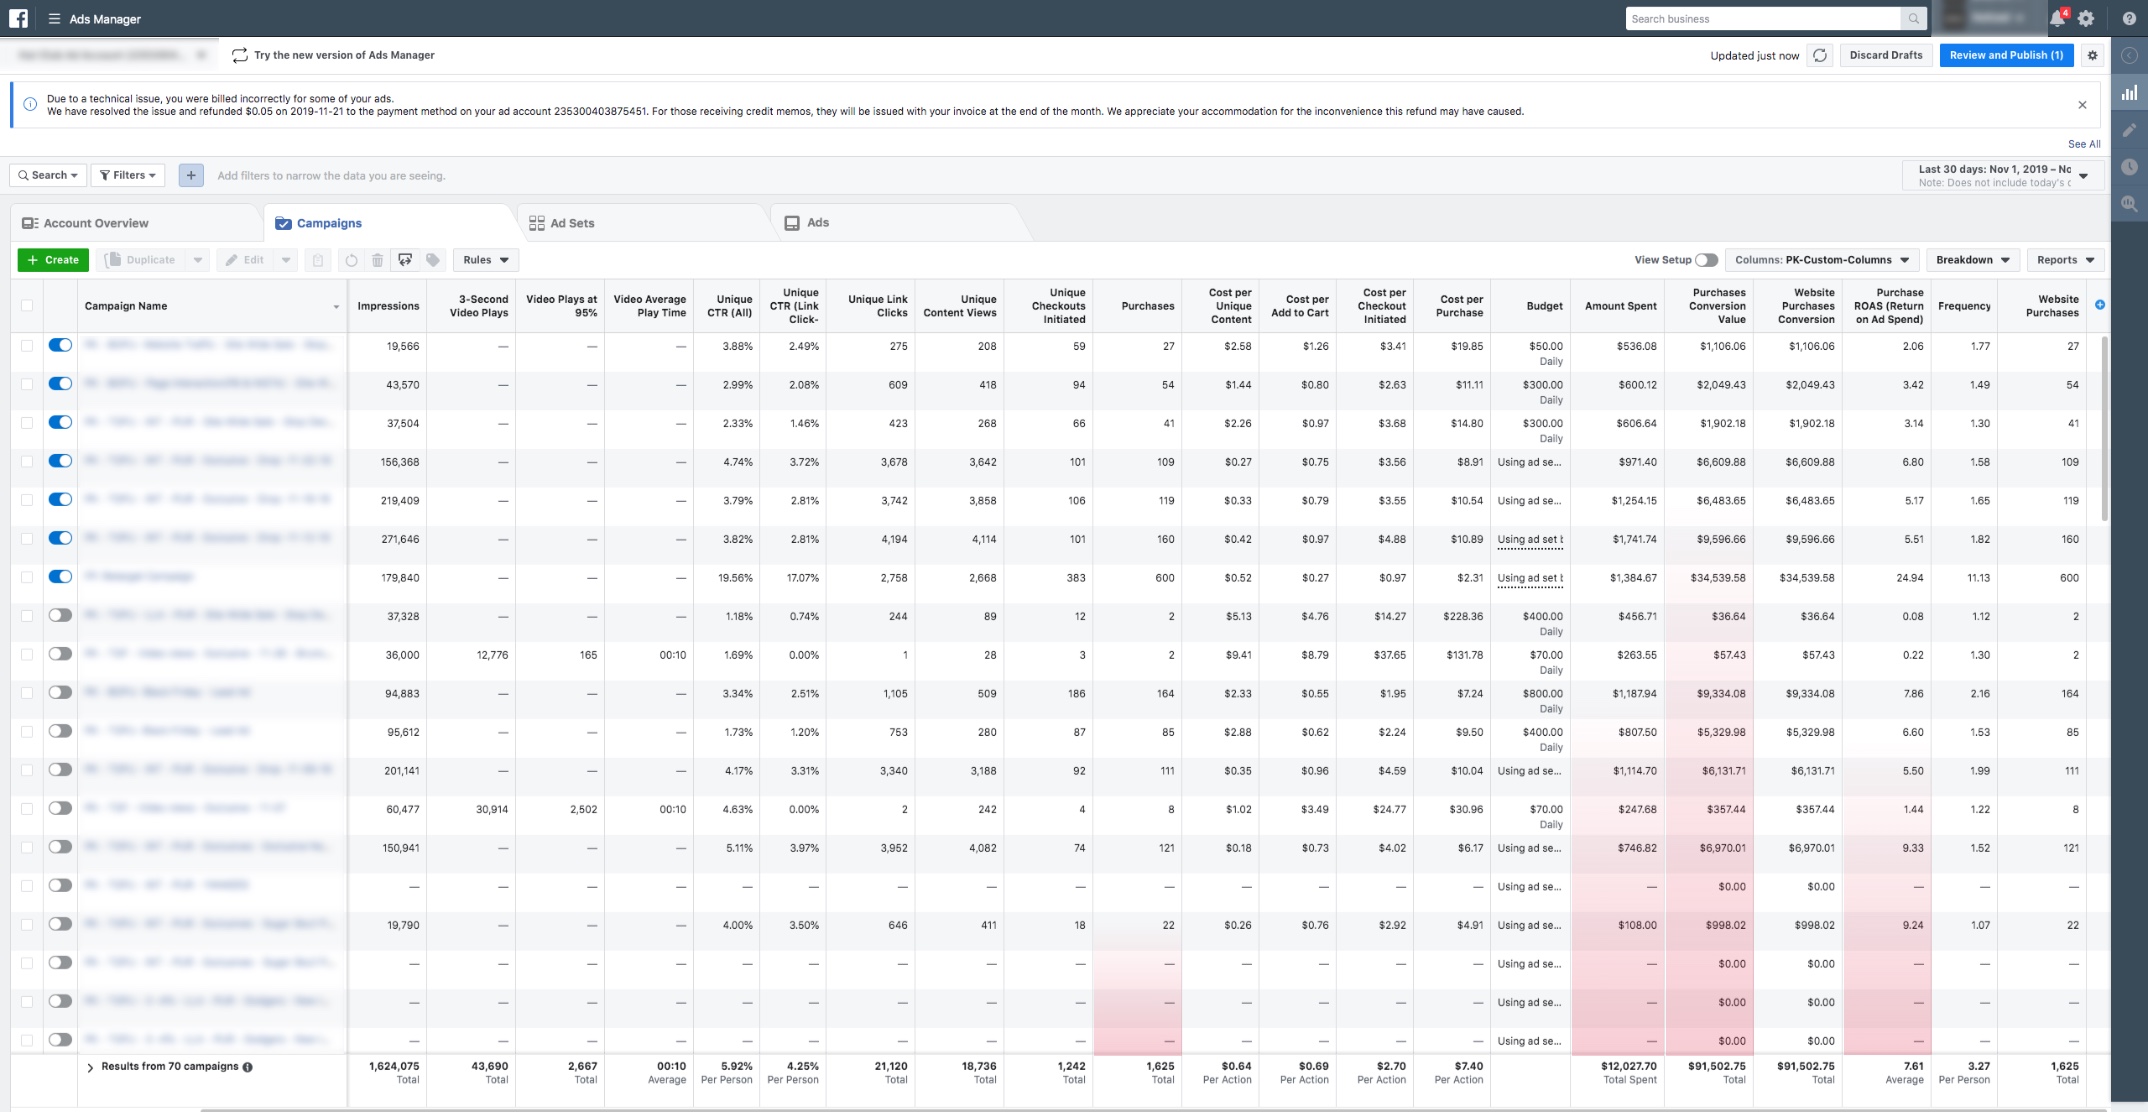Open the Filters dropdown
The width and height of the screenshot is (2148, 1112).
pyautogui.click(x=128, y=175)
